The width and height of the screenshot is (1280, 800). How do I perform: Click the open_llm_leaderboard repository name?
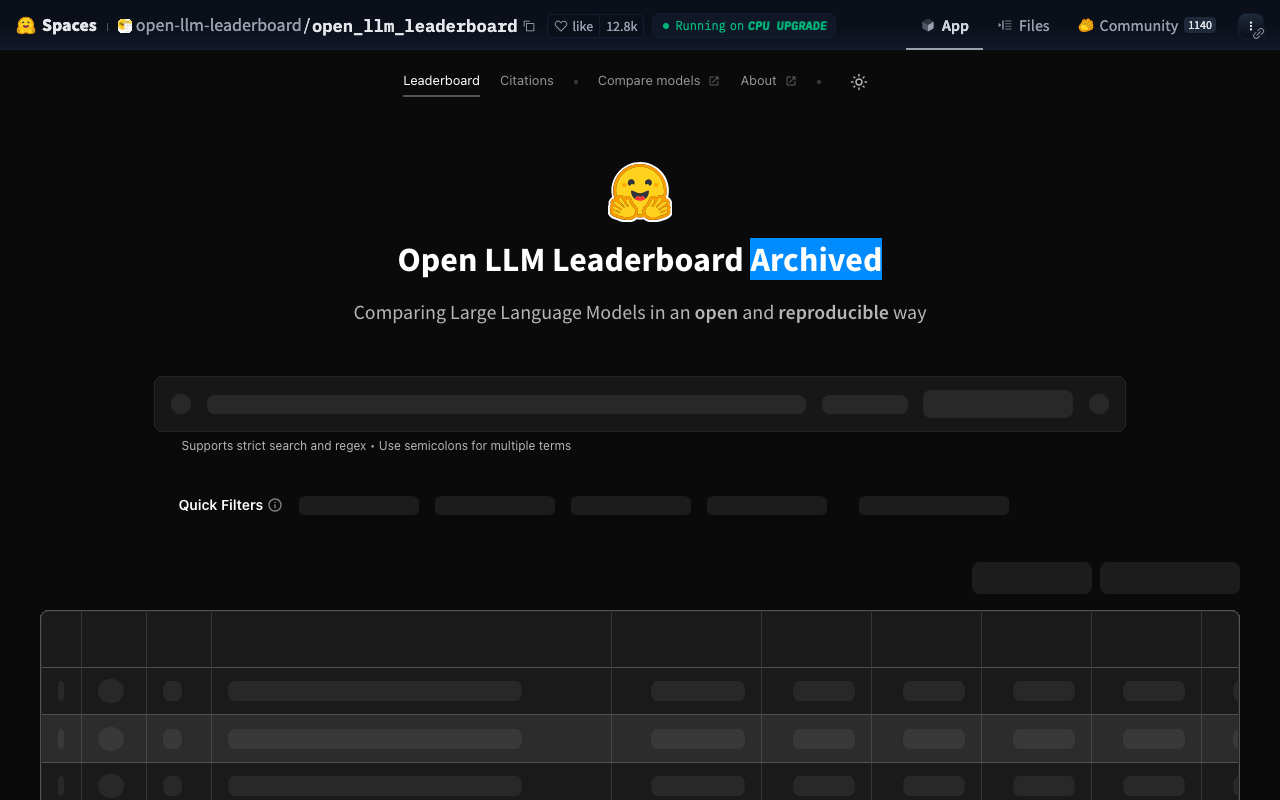click(x=414, y=26)
